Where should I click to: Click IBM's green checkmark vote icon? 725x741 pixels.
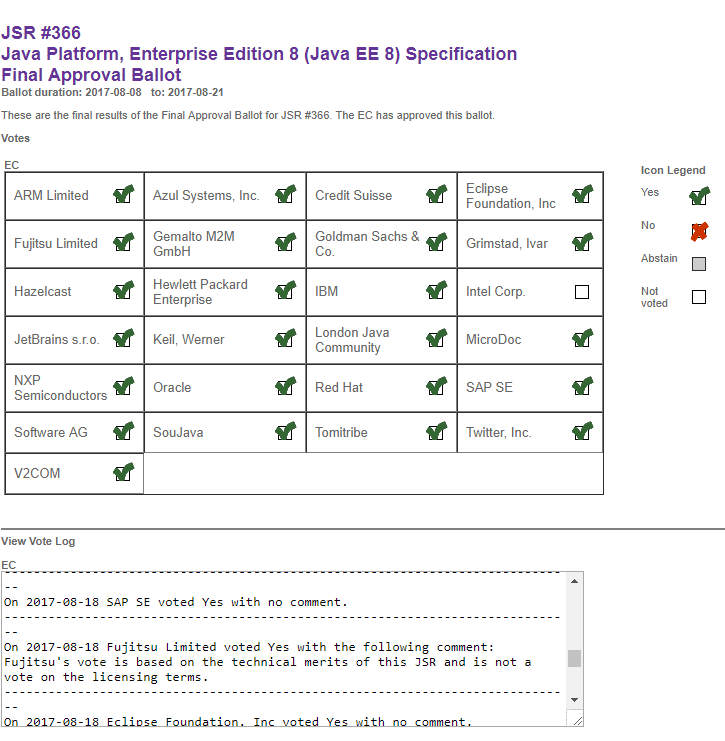pos(437,290)
